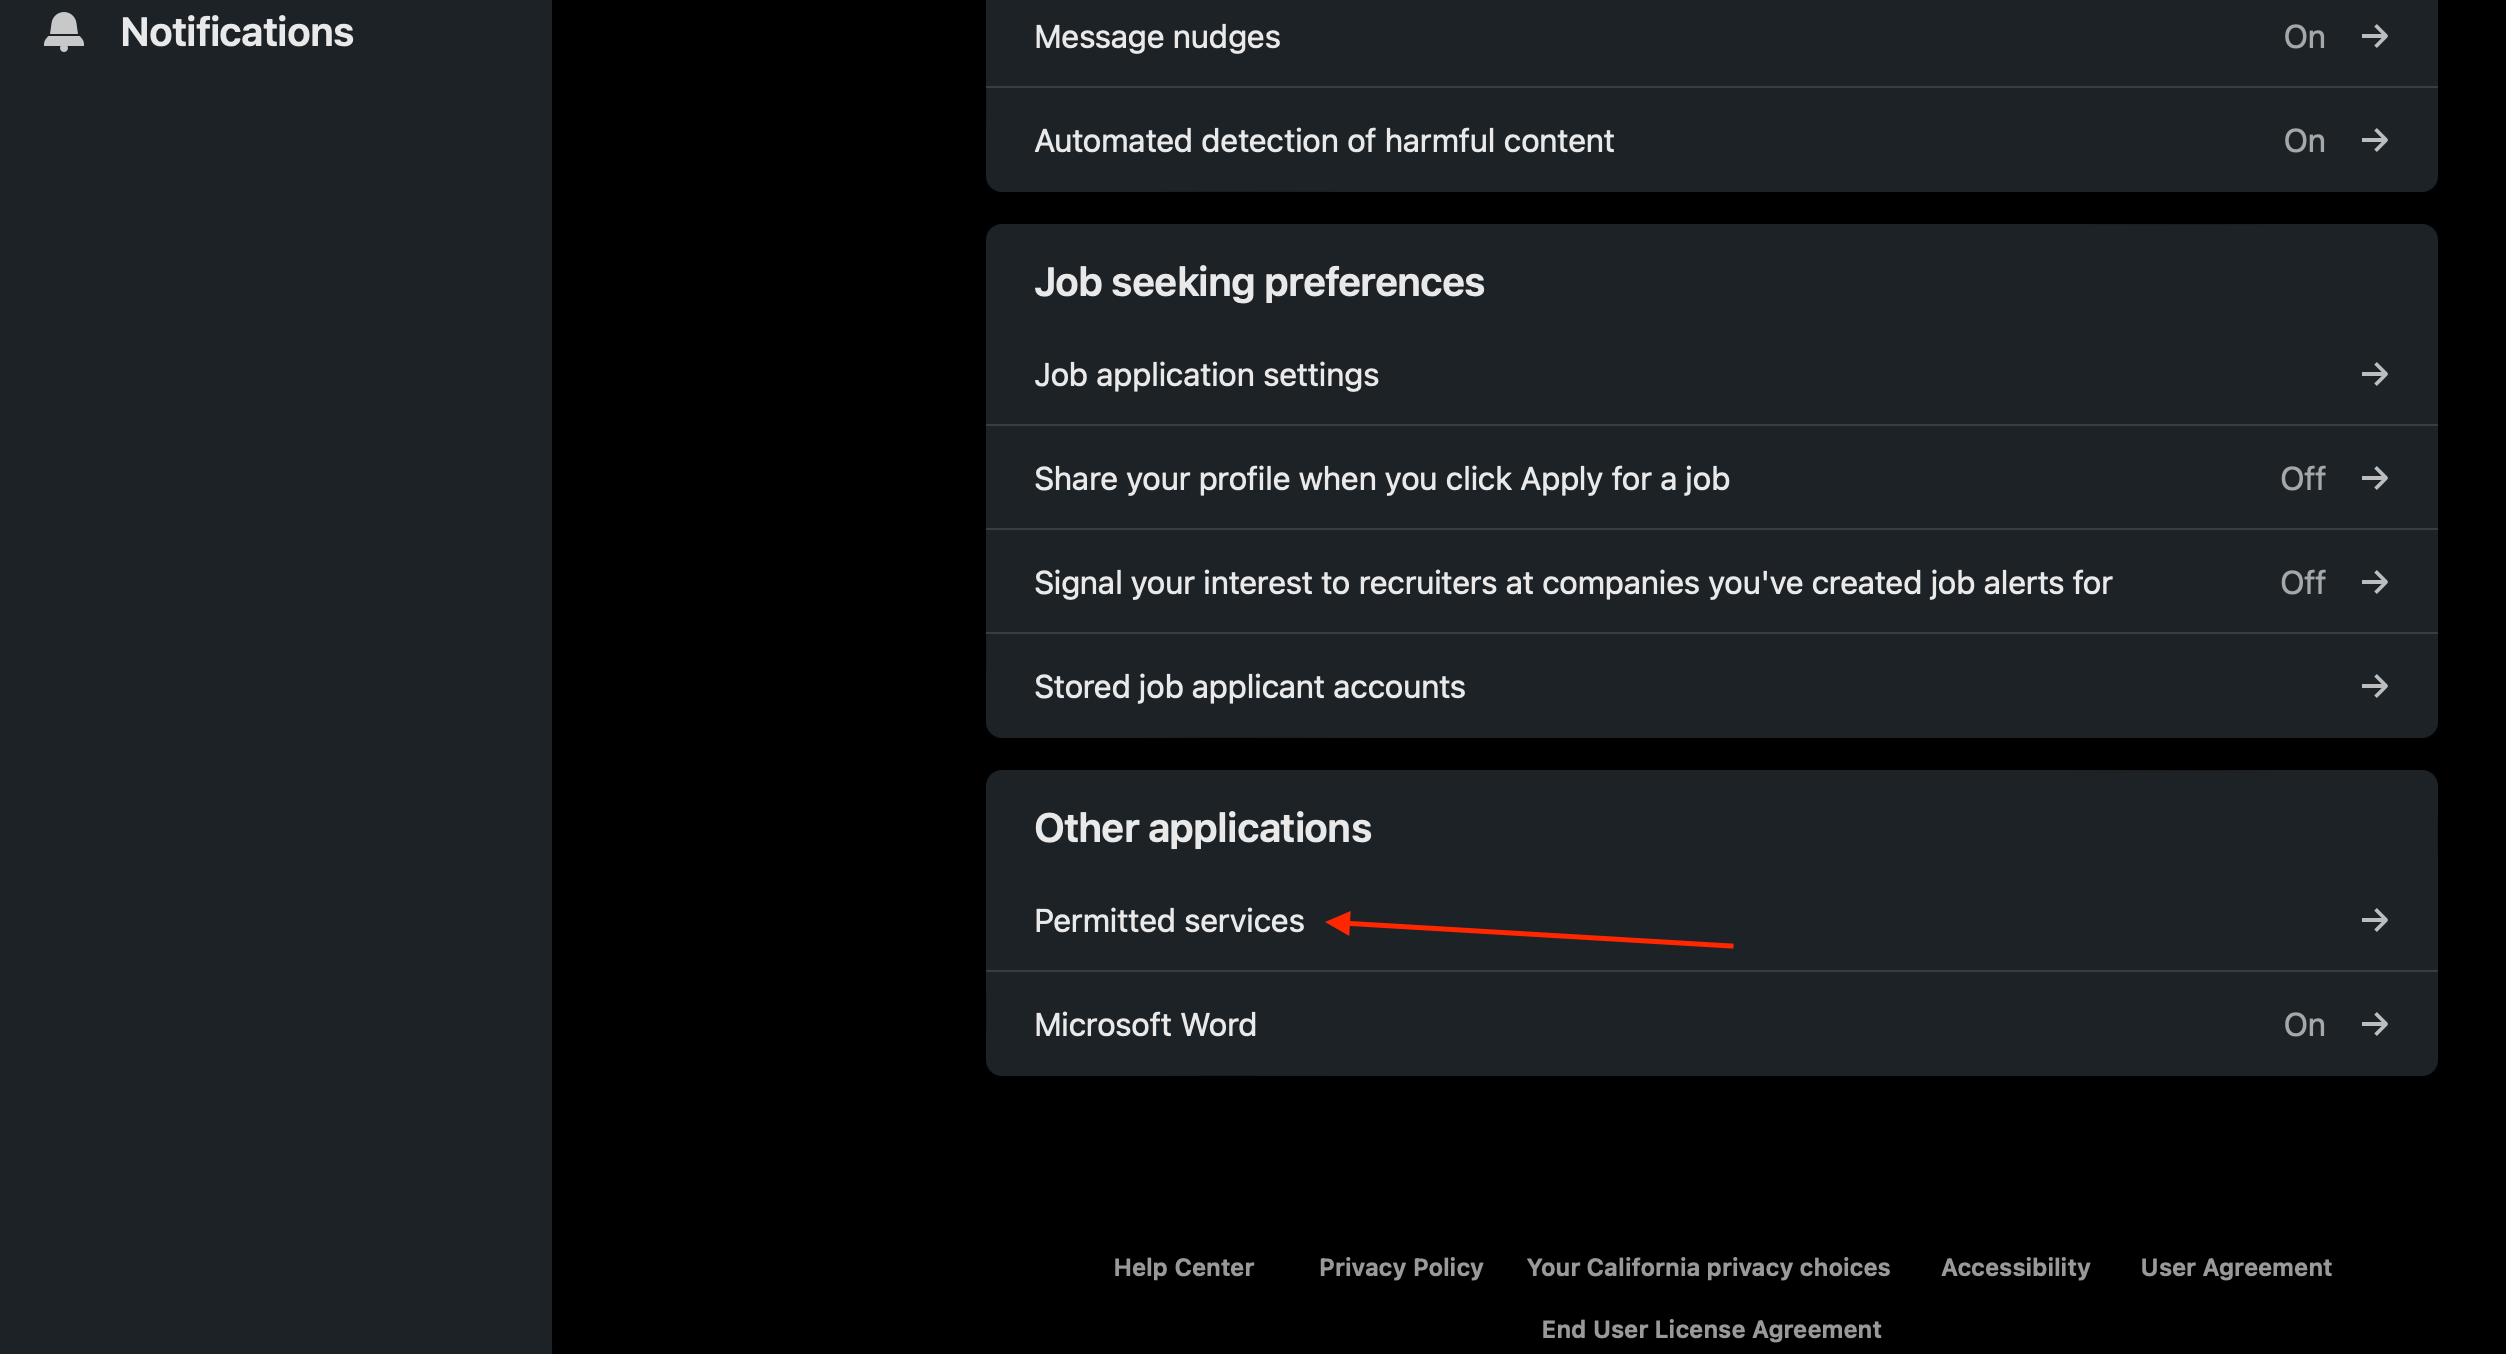Open Share your profile when applying setting
Image resolution: width=2506 pixels, height=1354 pixels.
coord(1711,479)
